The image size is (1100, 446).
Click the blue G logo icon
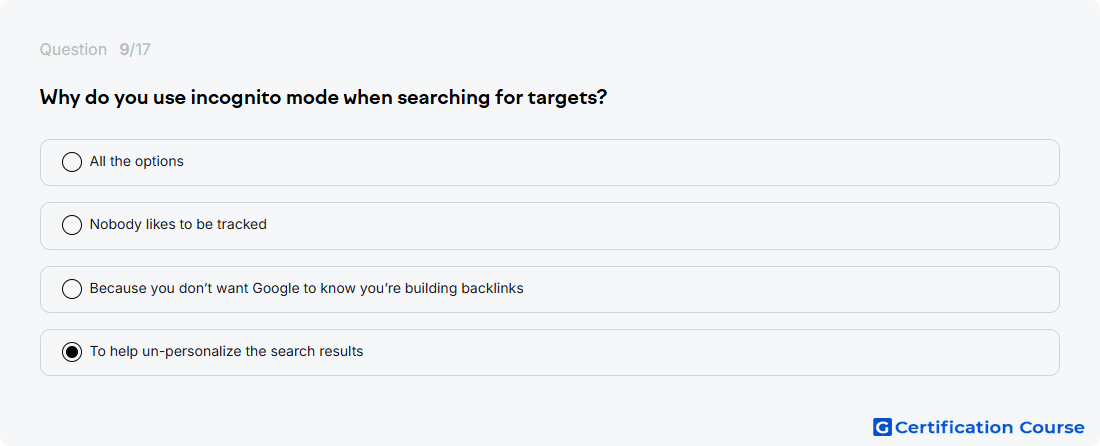click(882, 427)
